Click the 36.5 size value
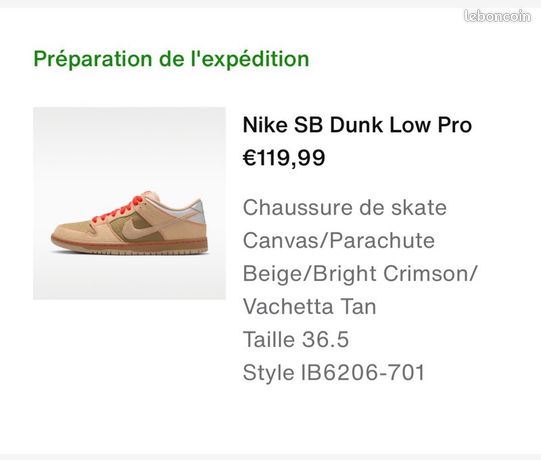This screenshot has height=460, width=541. coord(325,339)
